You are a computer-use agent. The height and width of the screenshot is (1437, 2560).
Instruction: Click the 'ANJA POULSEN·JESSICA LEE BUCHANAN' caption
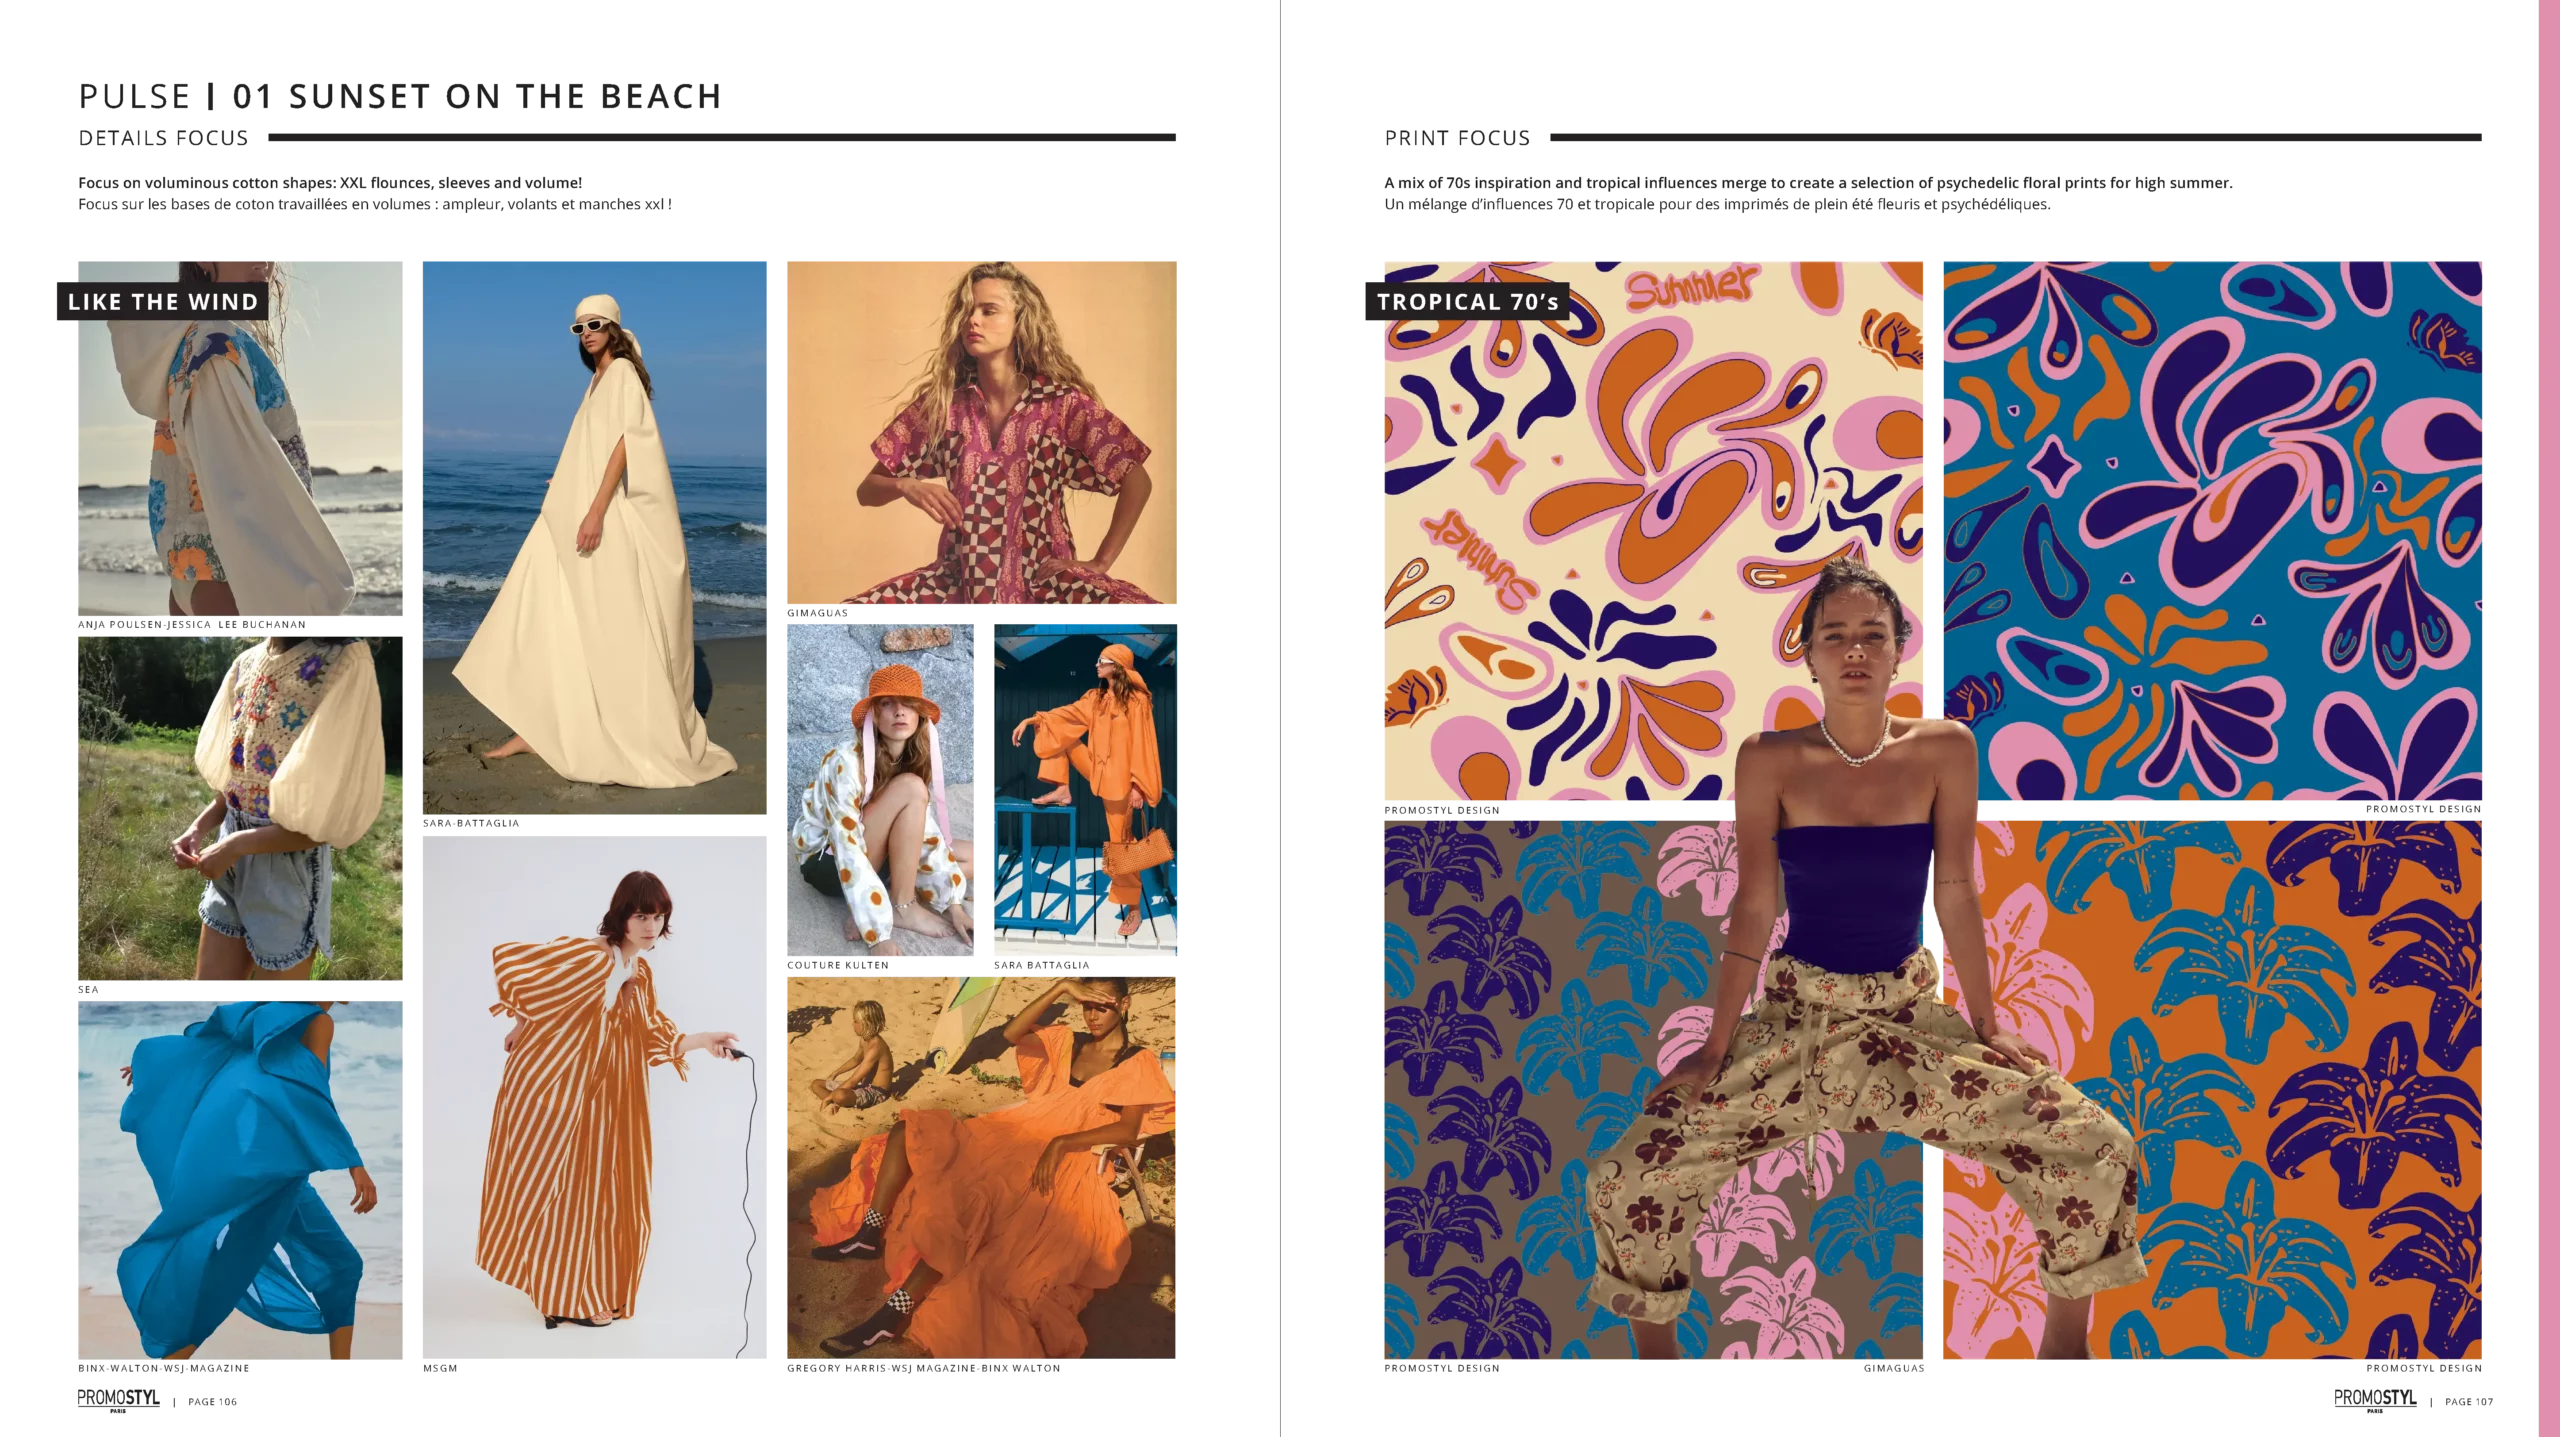(x=192, y=624)
